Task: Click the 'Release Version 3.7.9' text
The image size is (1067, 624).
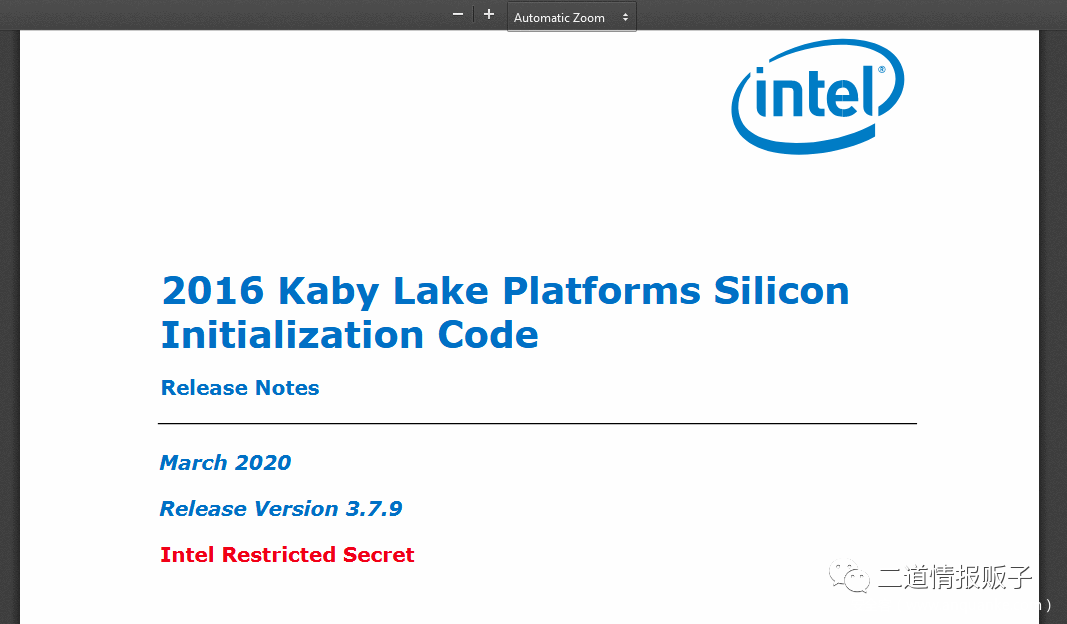Action: [x=281, y=509]
